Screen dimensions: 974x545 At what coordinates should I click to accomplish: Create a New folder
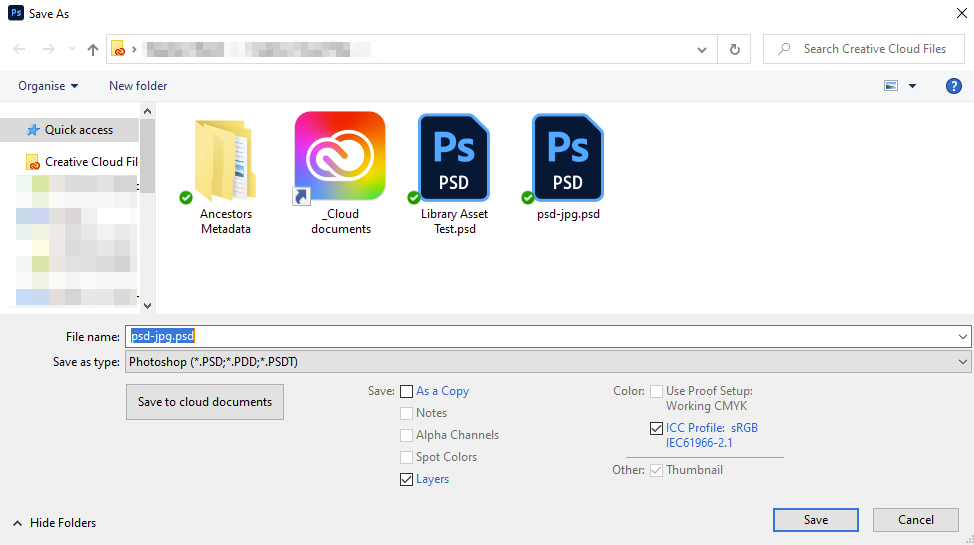pyautogui.click(x=138, y=86)
